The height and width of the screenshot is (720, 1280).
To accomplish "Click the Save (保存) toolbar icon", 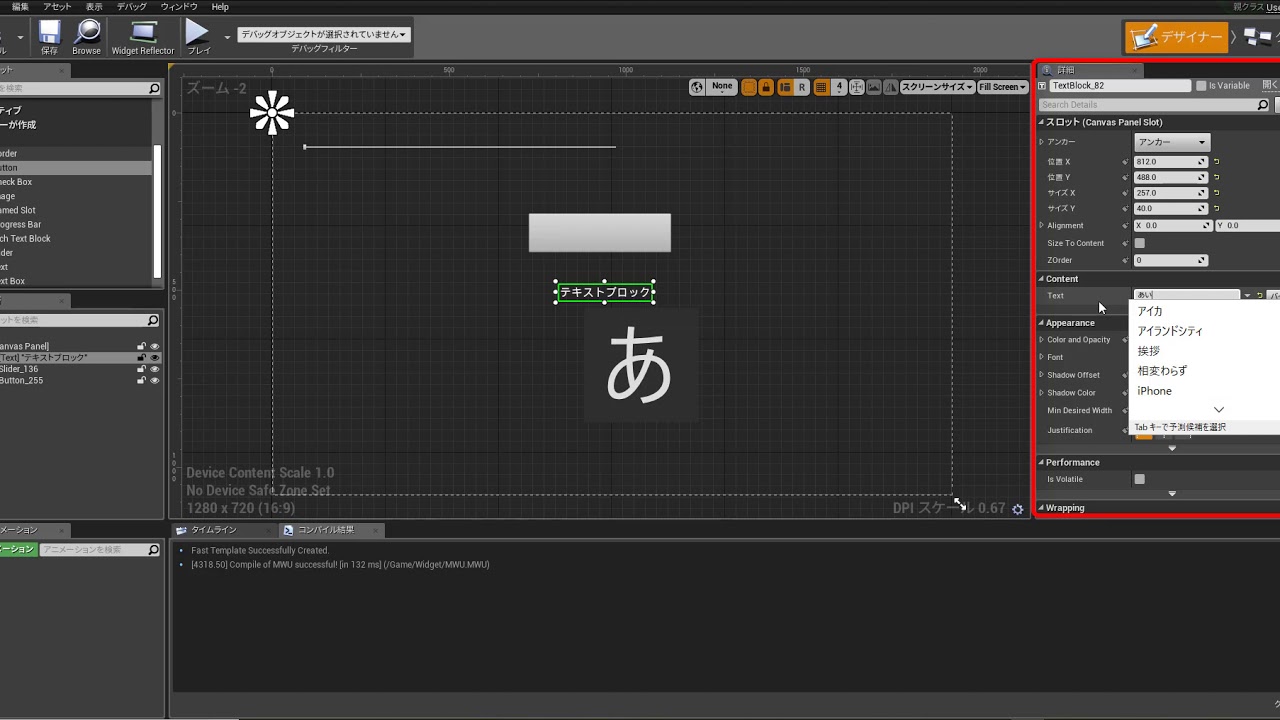I will [x=49, y=38].
